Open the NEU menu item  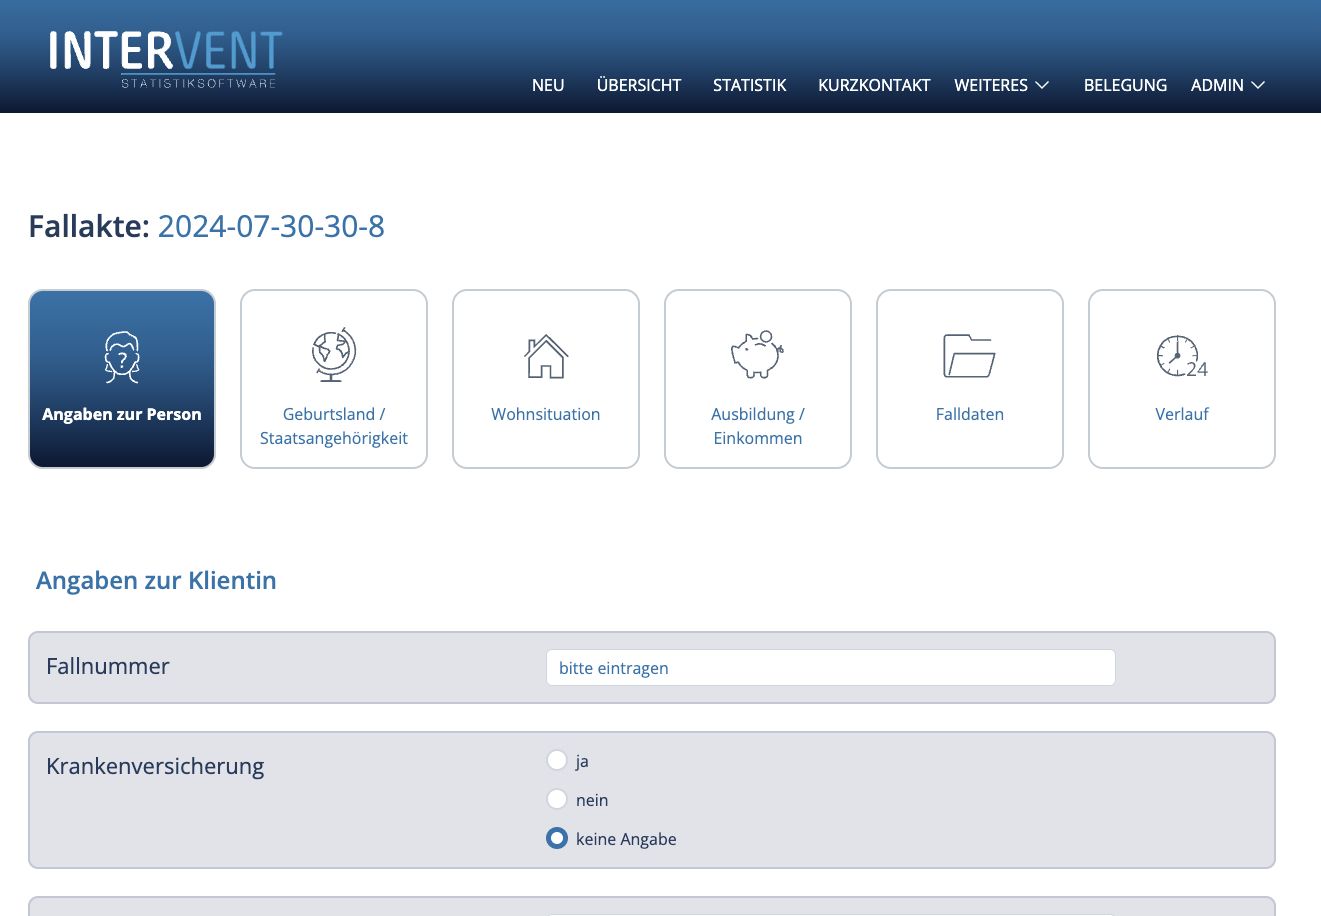(548, 85)
